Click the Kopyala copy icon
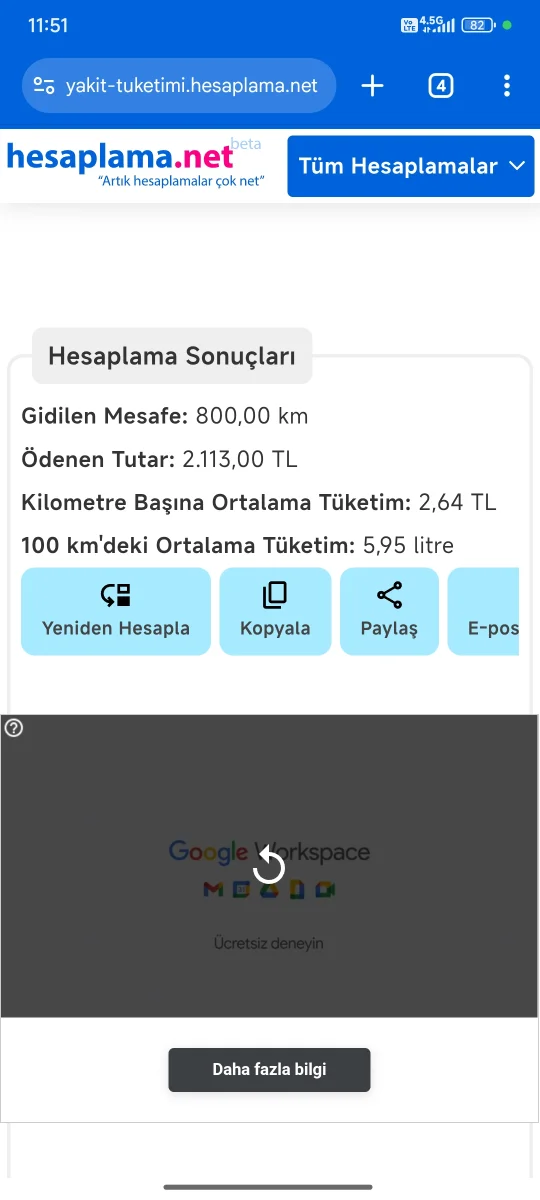This screenshot has width=540, height=1200. 275,596
